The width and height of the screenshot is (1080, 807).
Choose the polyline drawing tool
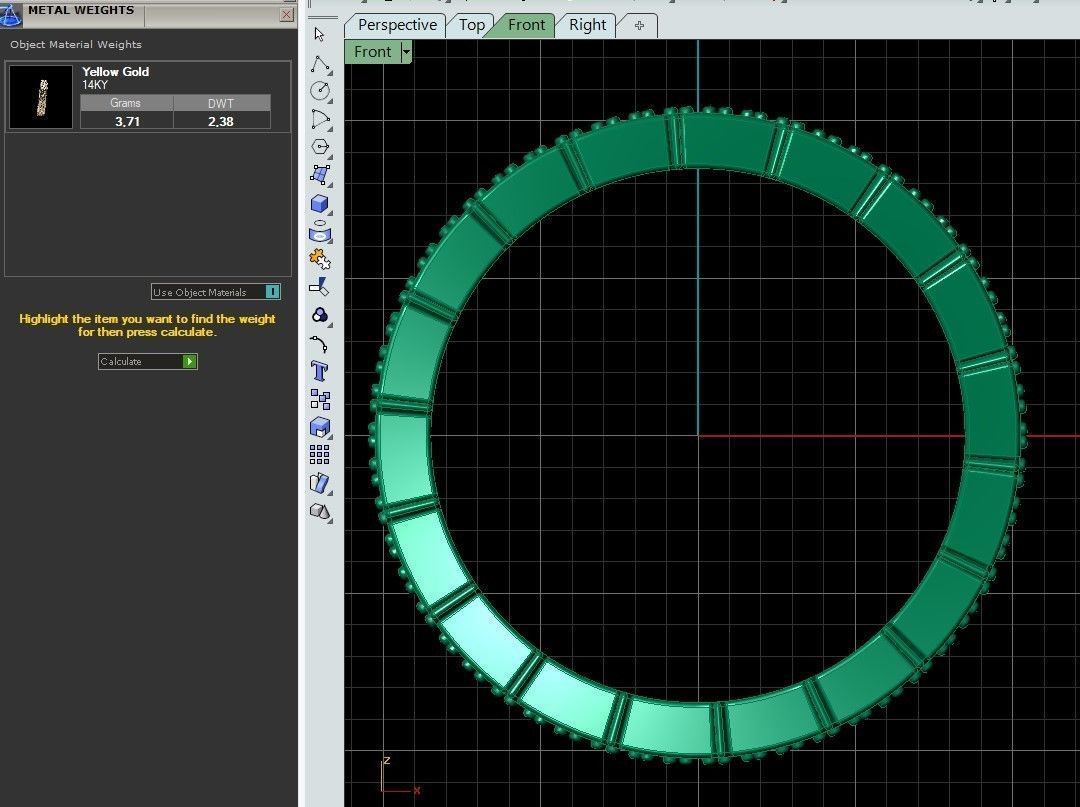[x=320, y=64]
